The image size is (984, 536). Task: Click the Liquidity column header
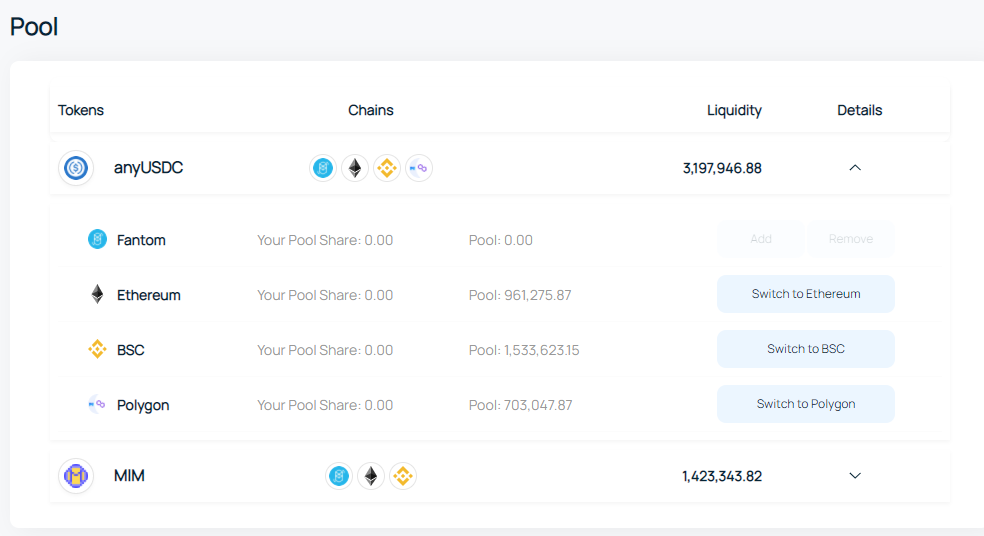(x=734, y=110)
